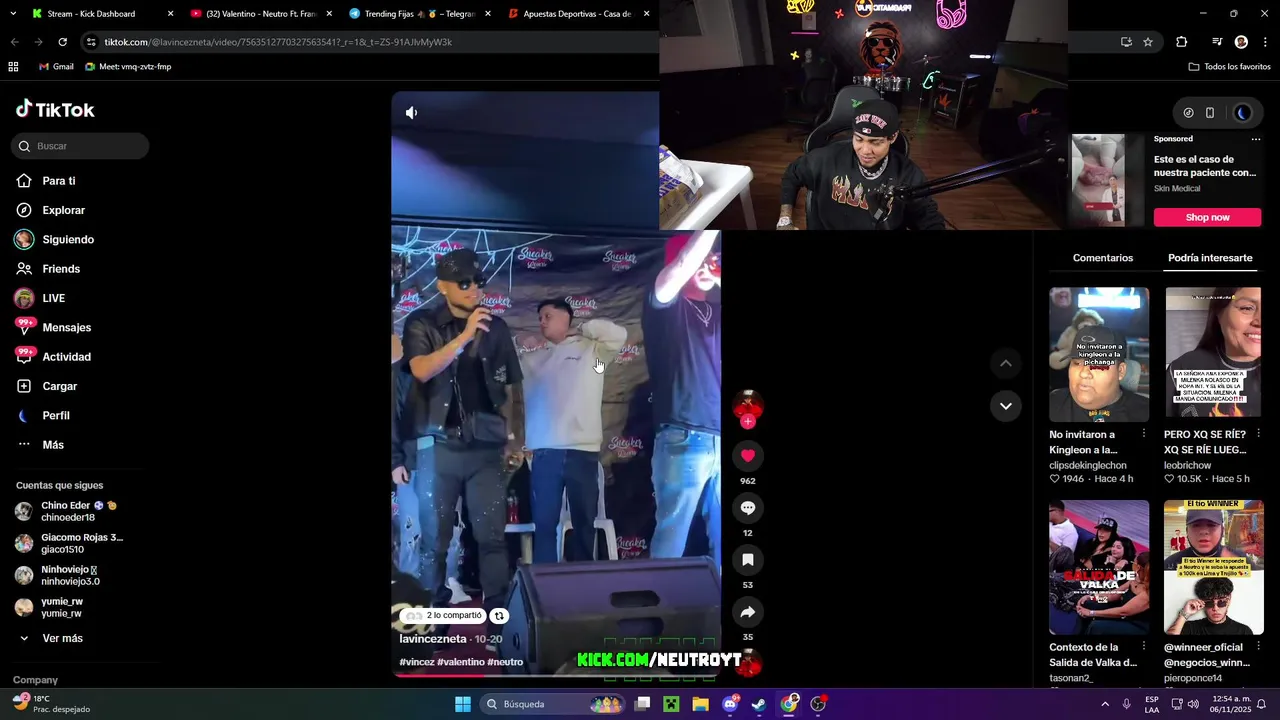Open File Explorer from the taskbar
This screenshot has width=1280, height=720.
click(x=700, y=704)
